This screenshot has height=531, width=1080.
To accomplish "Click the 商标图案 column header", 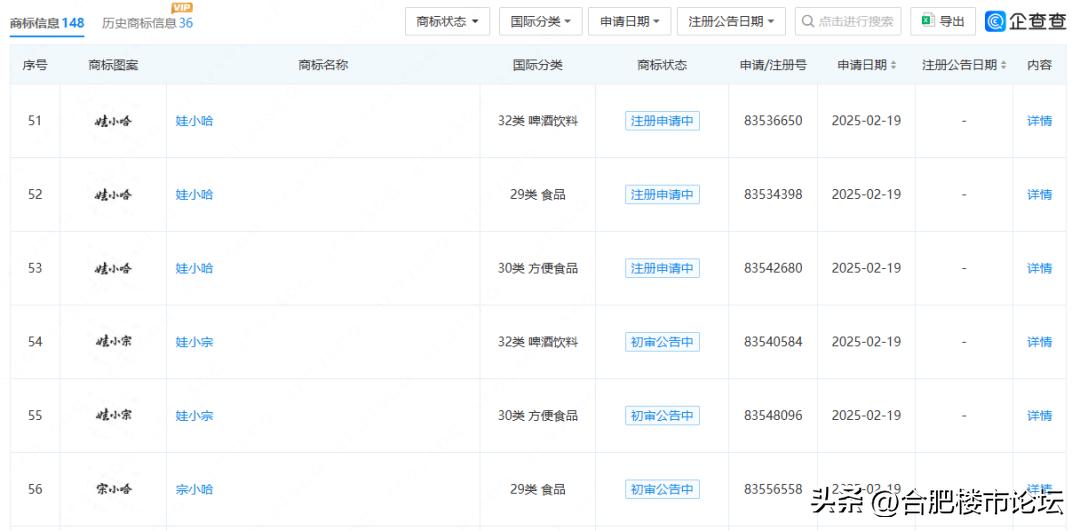I will point(113,65).
